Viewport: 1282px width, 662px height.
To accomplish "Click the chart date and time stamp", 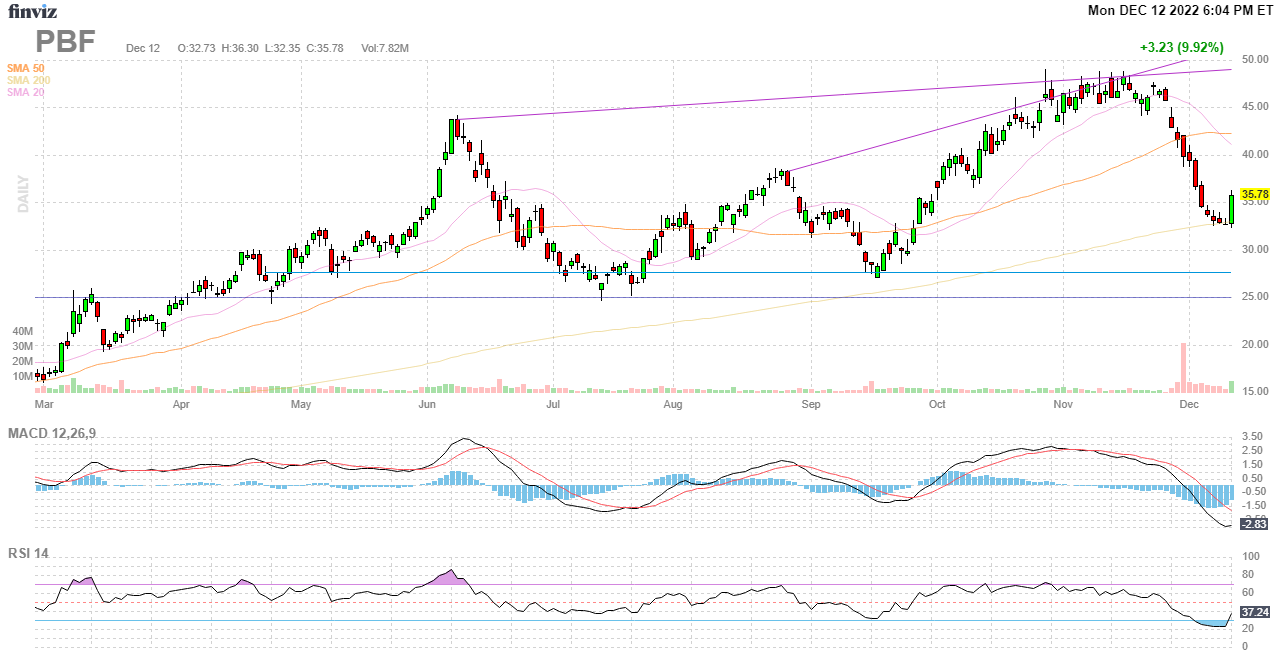I will (x=1180, y=11).
